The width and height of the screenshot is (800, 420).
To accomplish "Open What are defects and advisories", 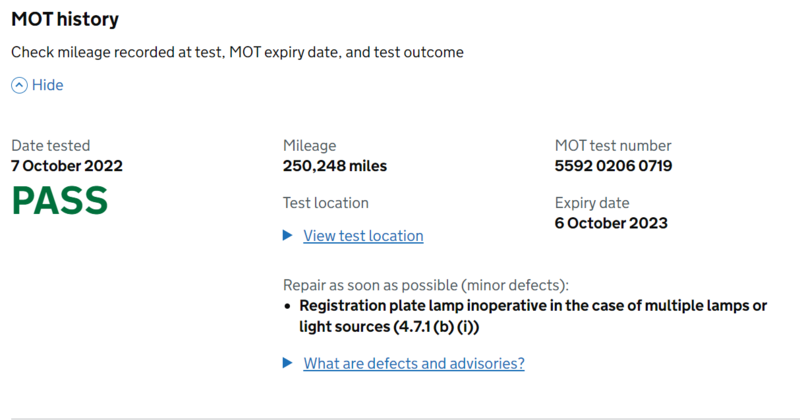I will point(414,363).
